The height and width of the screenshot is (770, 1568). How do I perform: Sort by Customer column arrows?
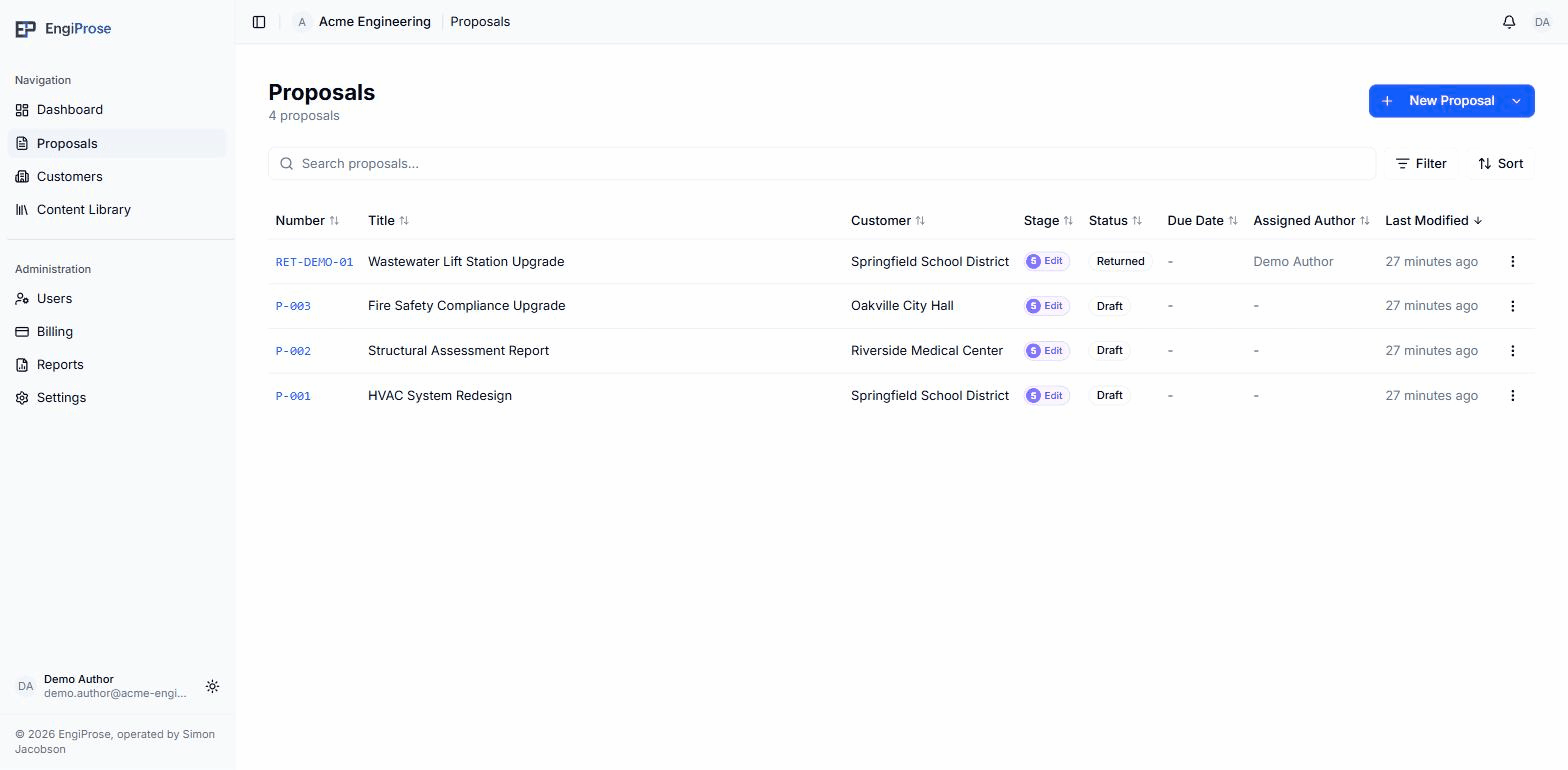pyautogui.click(x=920, y=221)
